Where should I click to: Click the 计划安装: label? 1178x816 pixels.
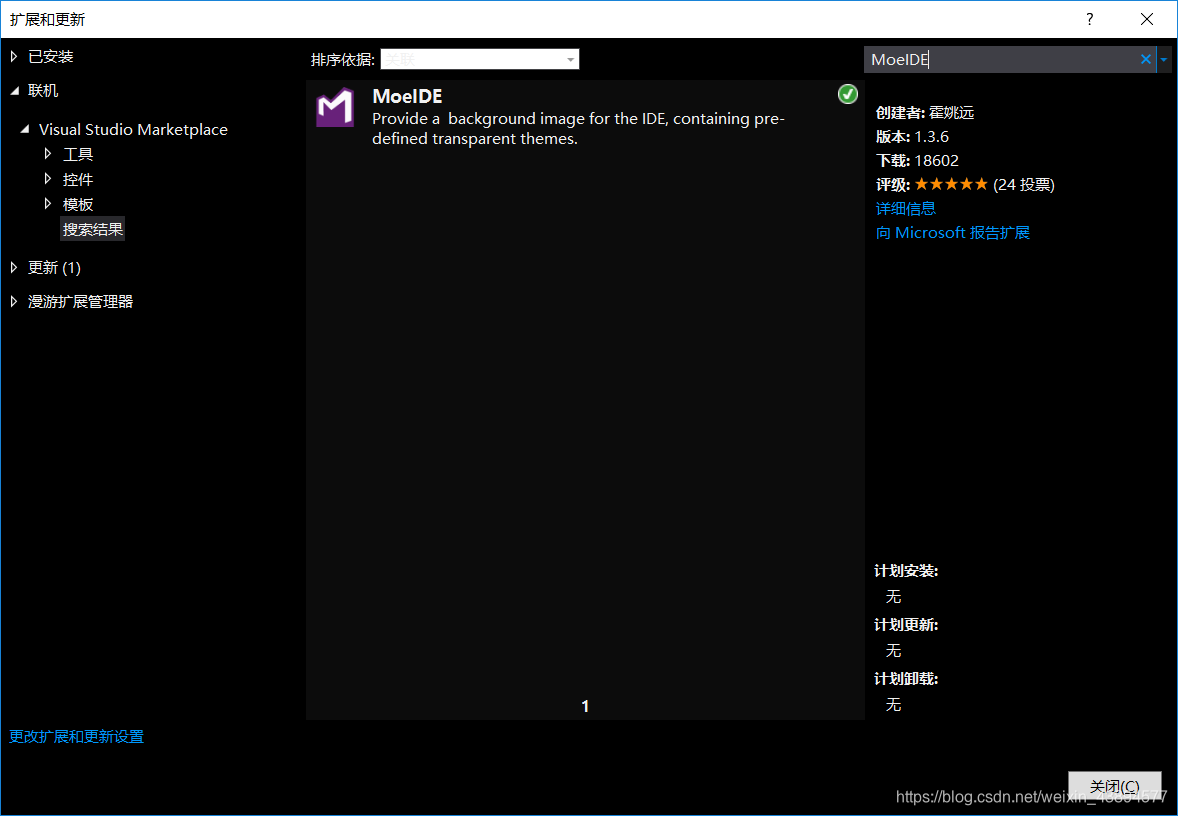tap(906, 571)
